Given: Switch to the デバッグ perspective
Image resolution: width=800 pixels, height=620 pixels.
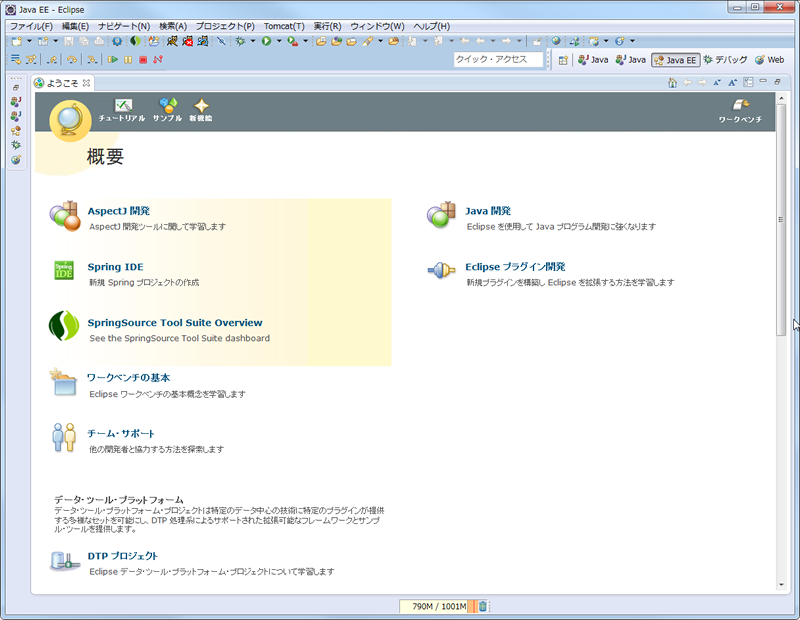Looking at the screenshot, I should [x=725, y=60].
